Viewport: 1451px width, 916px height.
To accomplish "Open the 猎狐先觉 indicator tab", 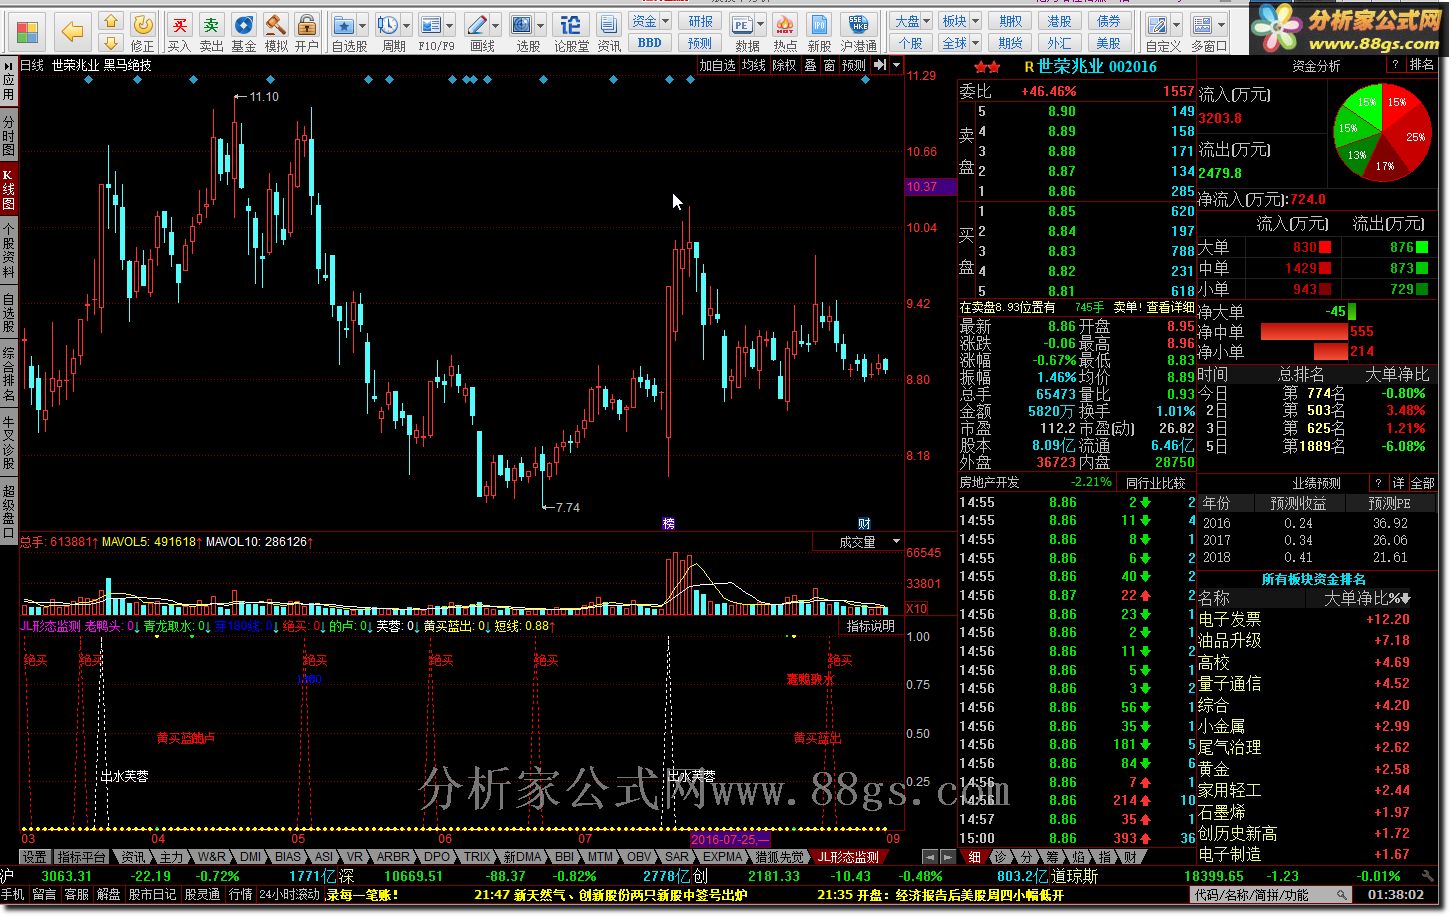I will [x=779, y=858].
